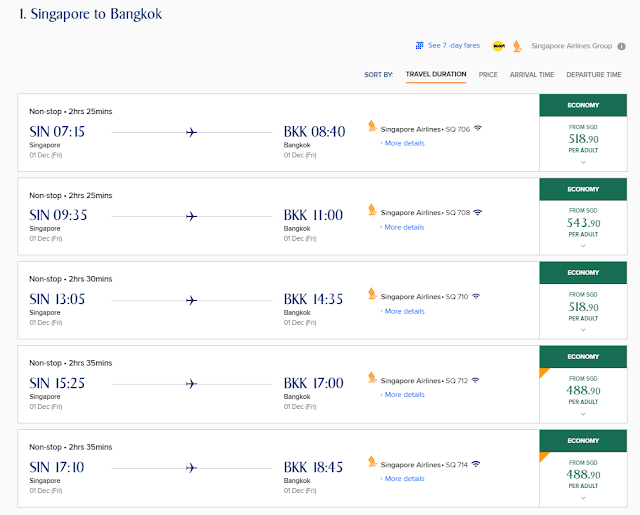Click the Wi-Fi icon for flight SQ 710
Image resolution: width=640 pixels, height=515 pixels.
pos(478,297)
